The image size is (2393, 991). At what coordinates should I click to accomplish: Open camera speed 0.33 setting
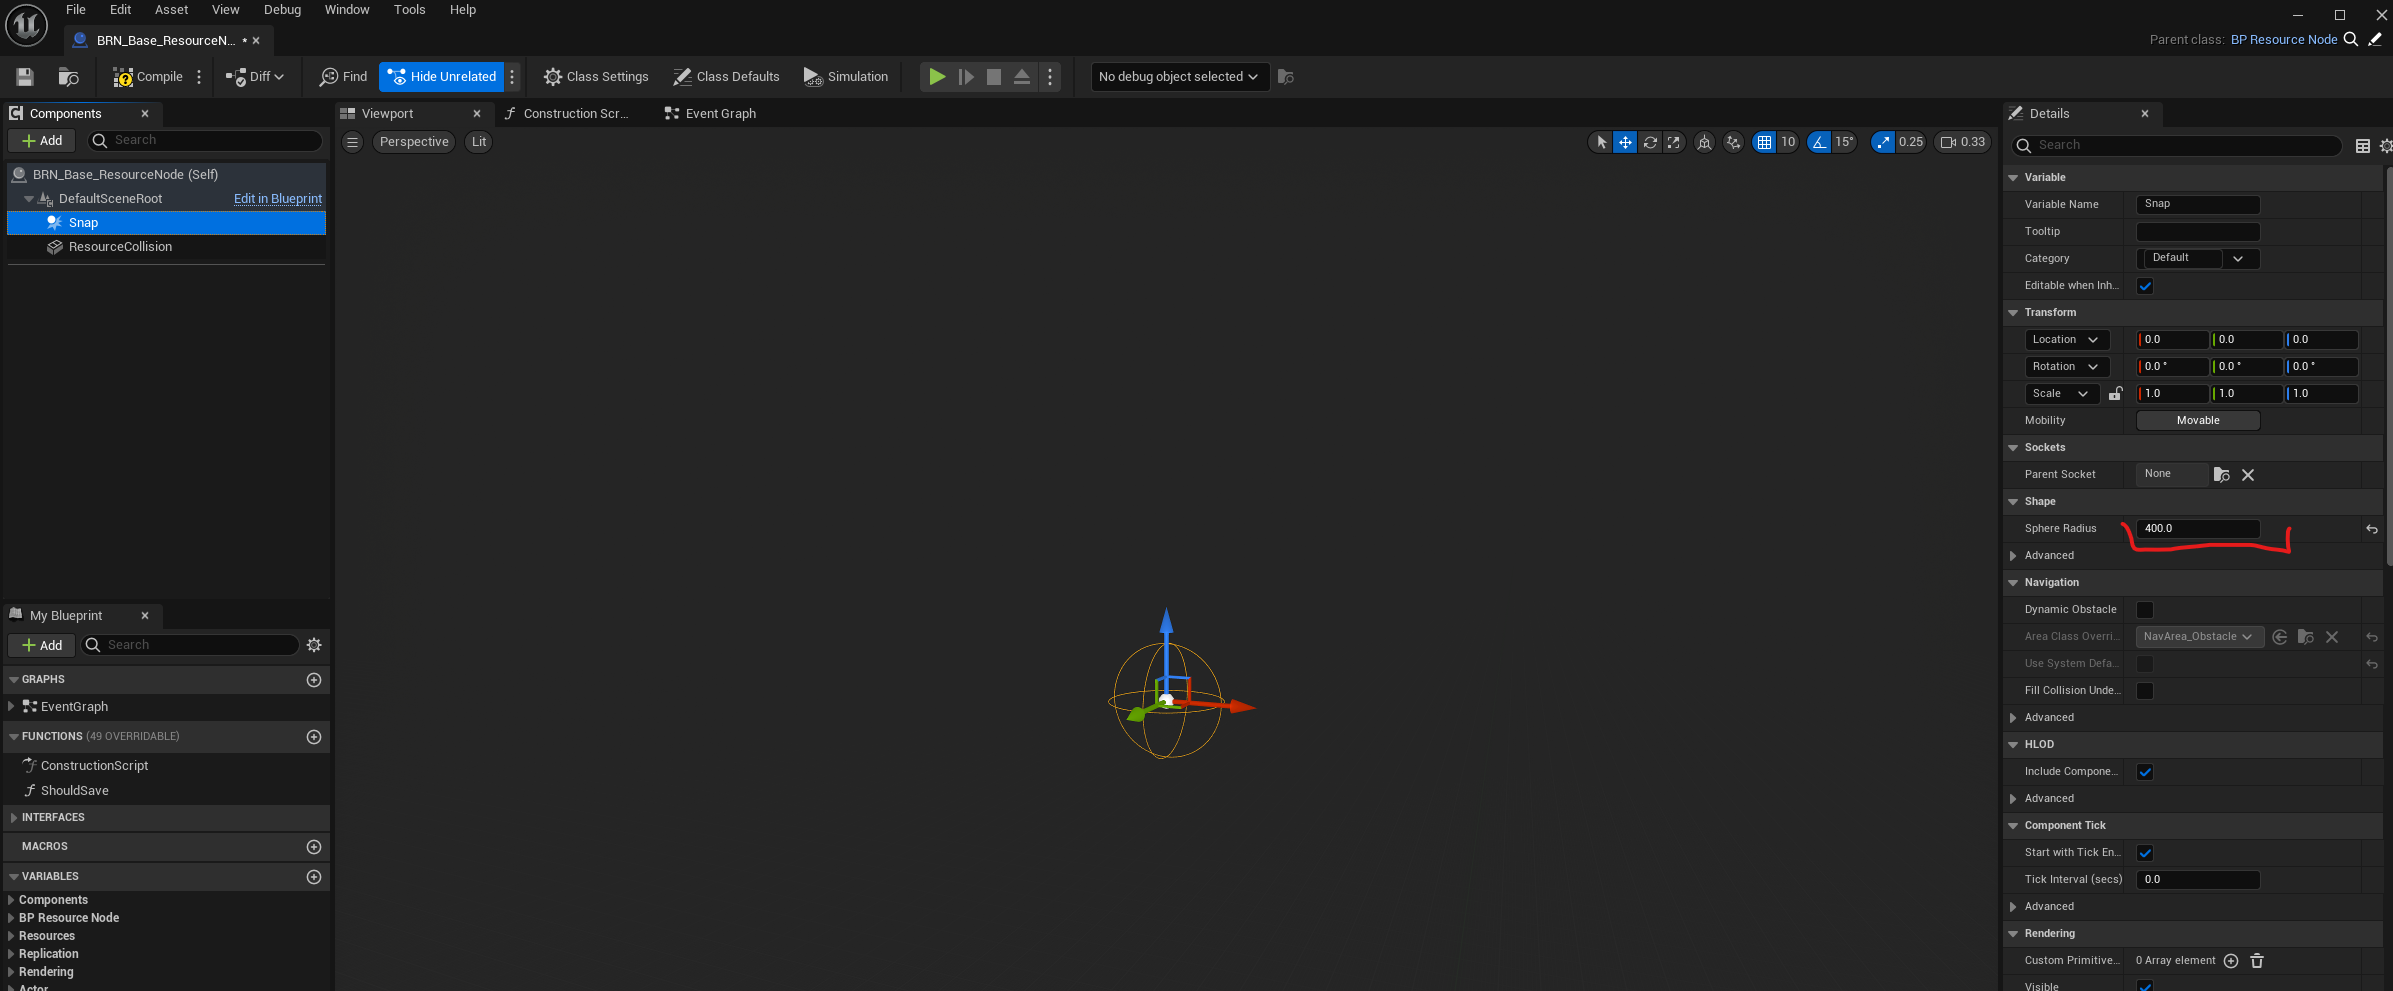(x=1963, y=142)
